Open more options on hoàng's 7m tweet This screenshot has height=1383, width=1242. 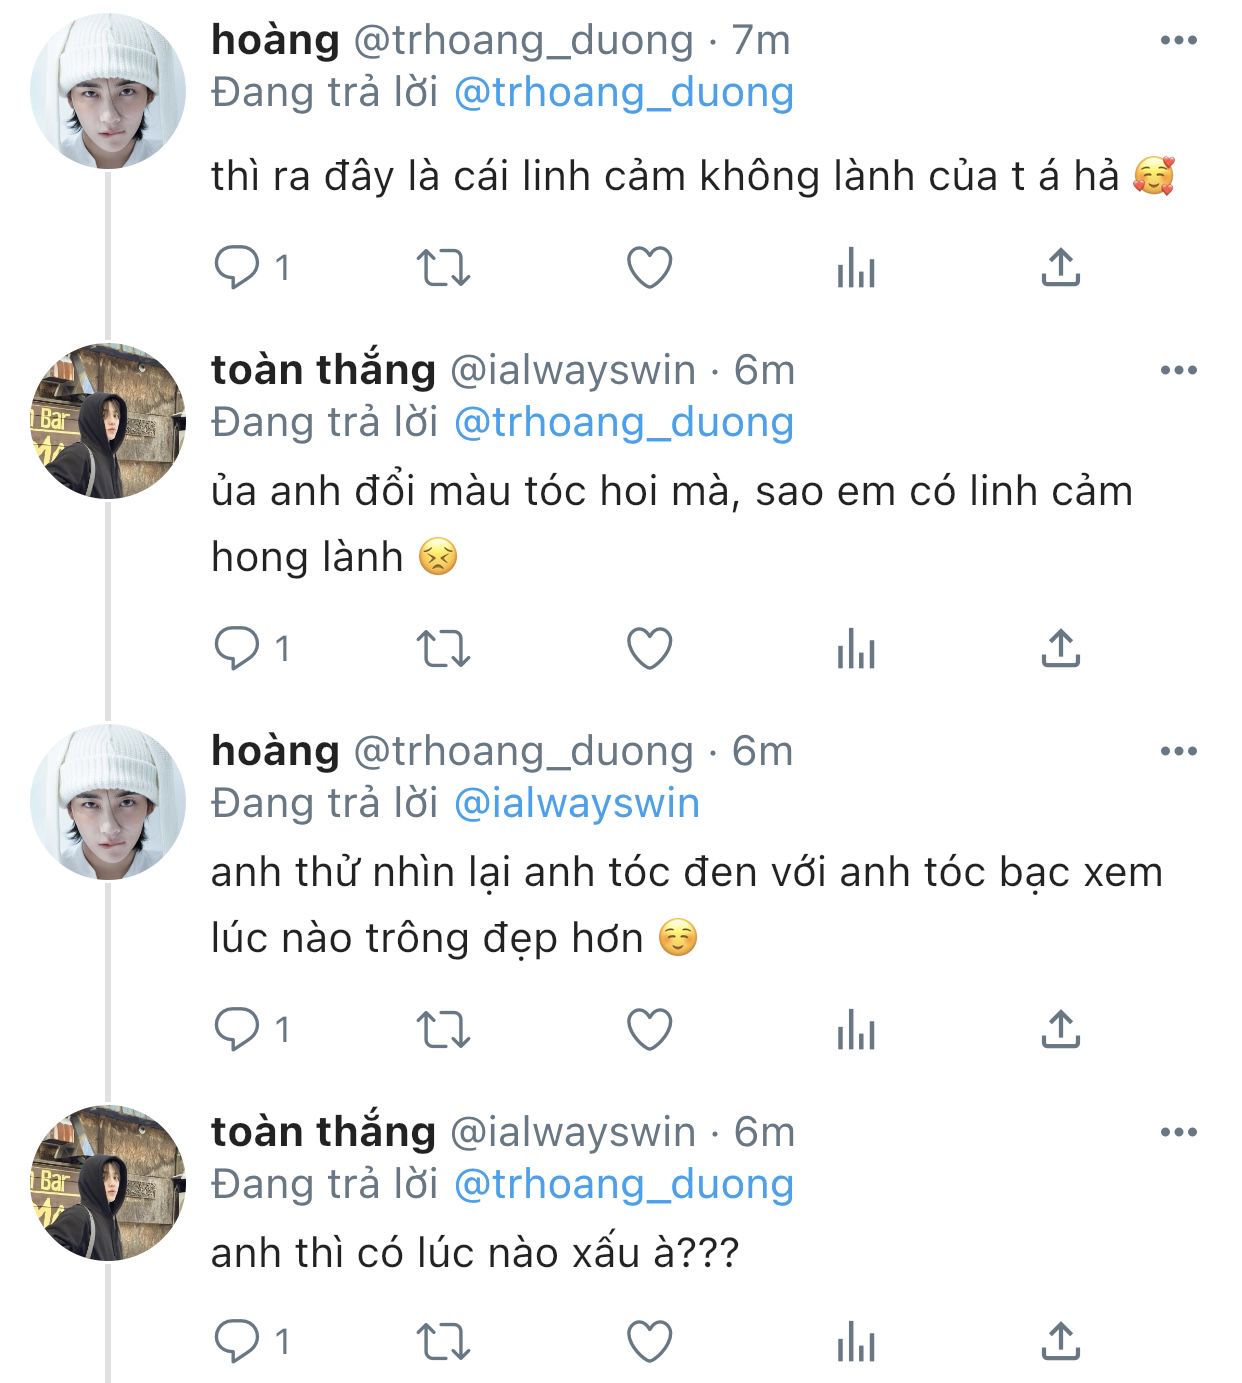(1178, 41)
